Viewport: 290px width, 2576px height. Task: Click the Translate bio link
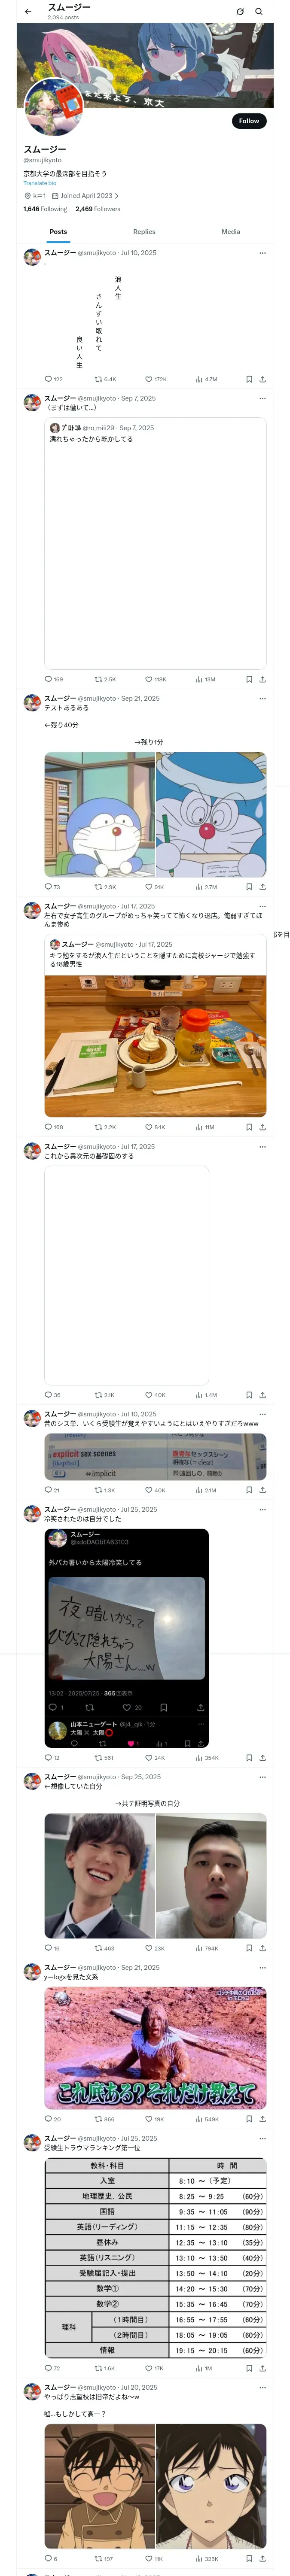pos(40,183)
